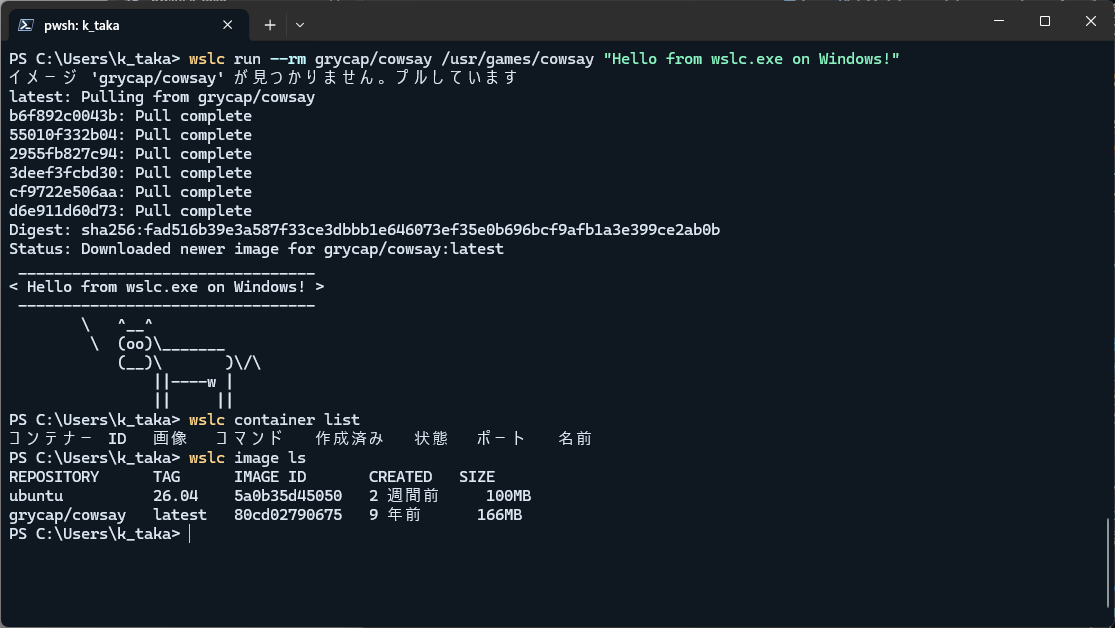The width and height of the screenshot is (1115, 628).
Task: Maximize the terminal window
Action: point(1045,21)
